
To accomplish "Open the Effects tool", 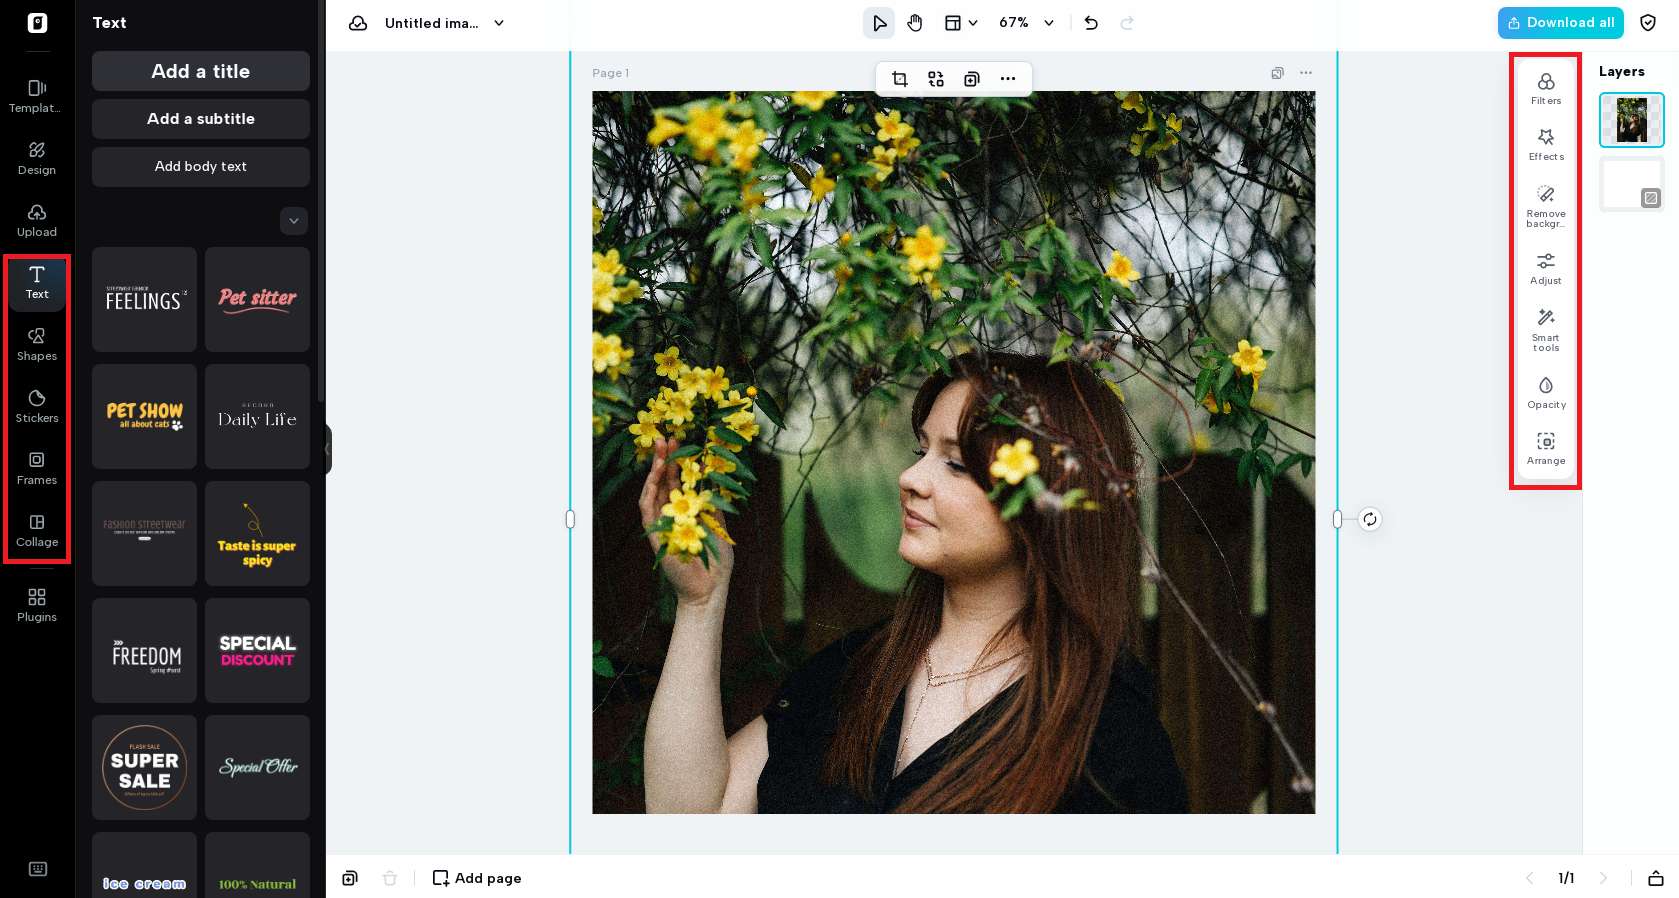I will point(1546,144).
